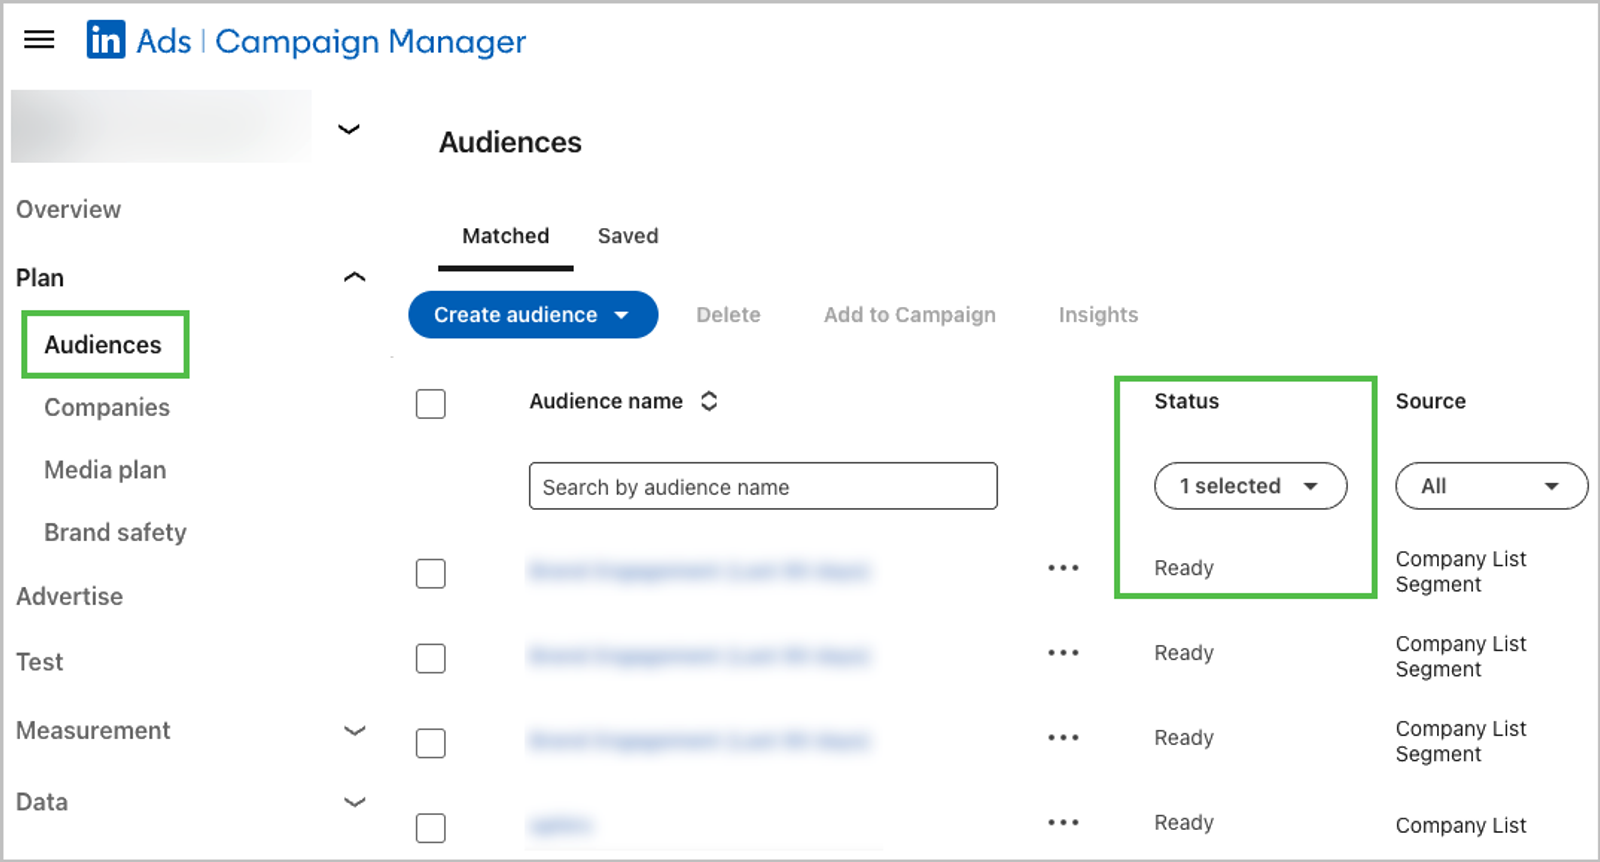Collapse the Plan section chevron
The width and height of the screenshot is (1600, 862).
[x=354, y=277]
